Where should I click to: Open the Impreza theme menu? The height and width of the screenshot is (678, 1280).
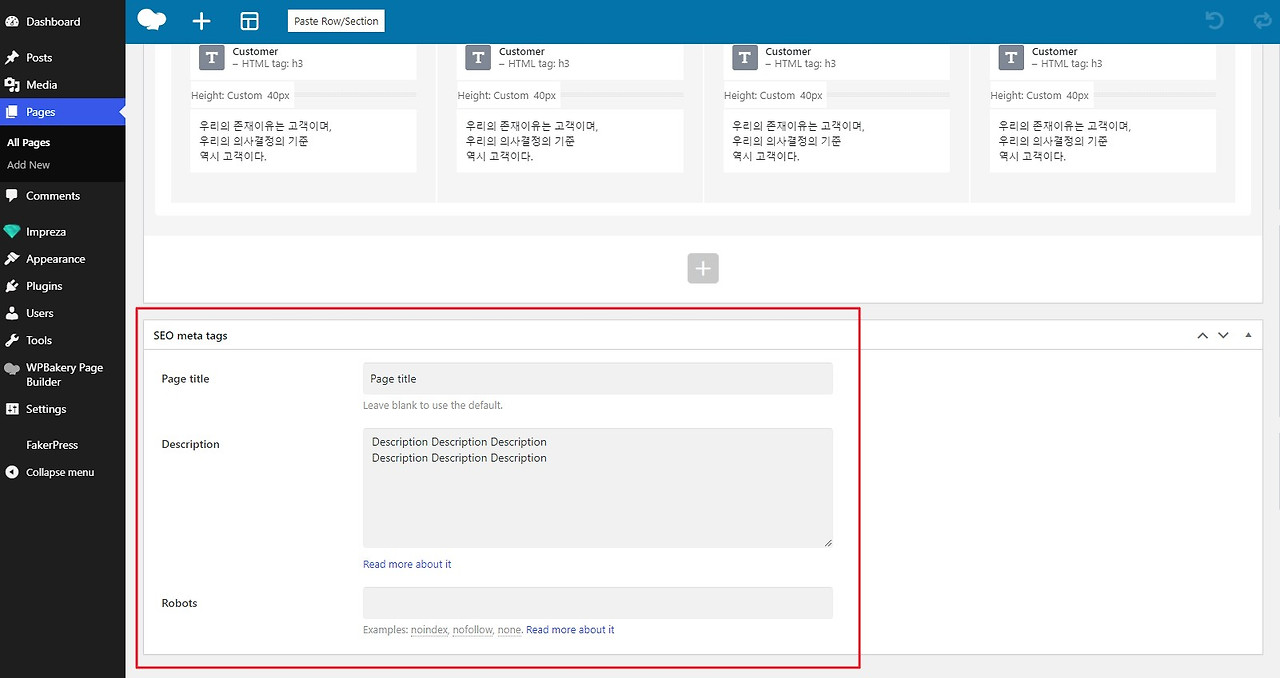(x=46, y=232)
